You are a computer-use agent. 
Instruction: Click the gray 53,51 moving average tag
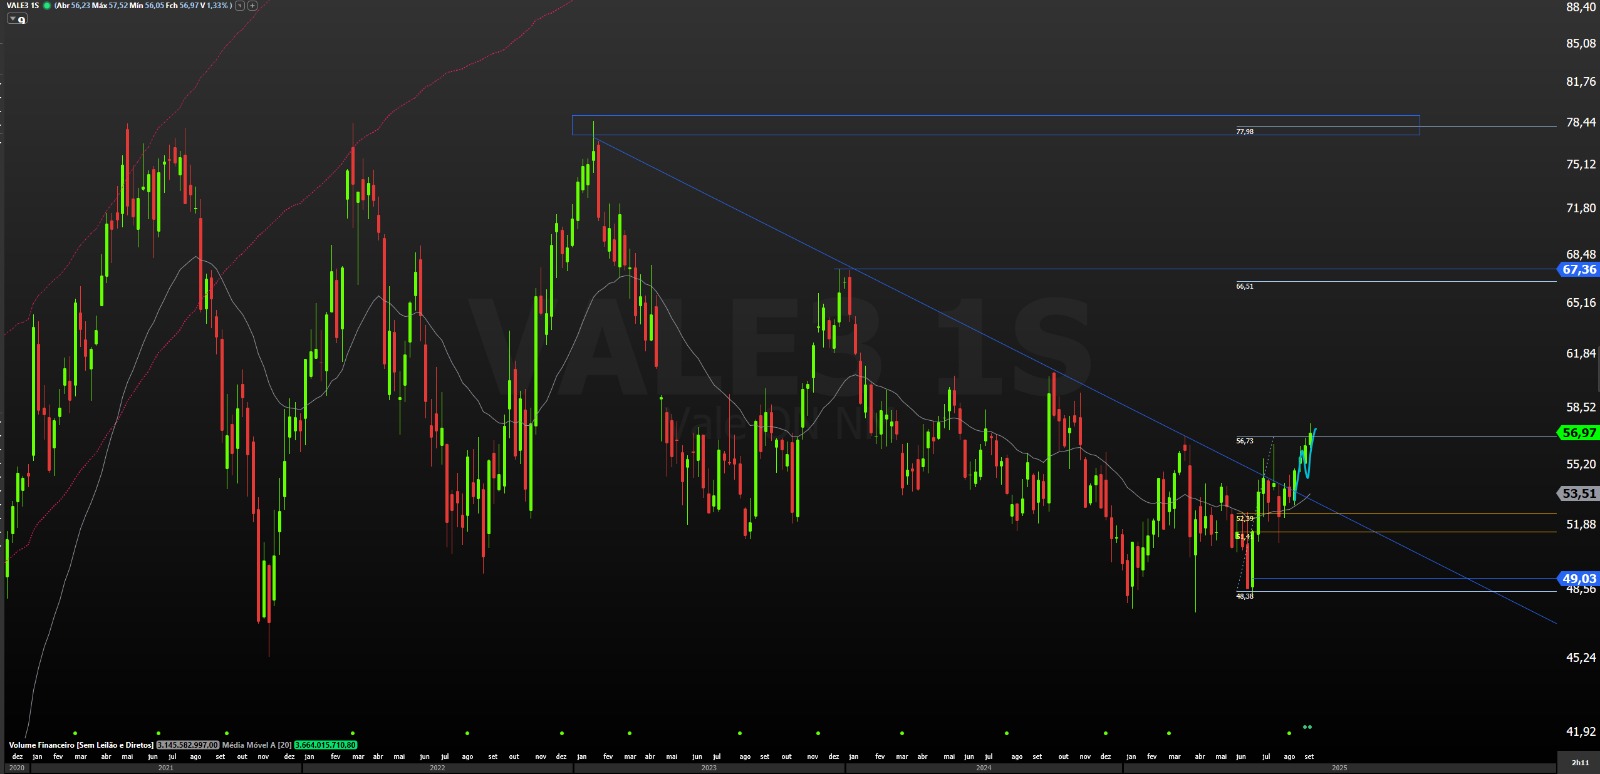pyautogui.click(x=1579, y=494)
